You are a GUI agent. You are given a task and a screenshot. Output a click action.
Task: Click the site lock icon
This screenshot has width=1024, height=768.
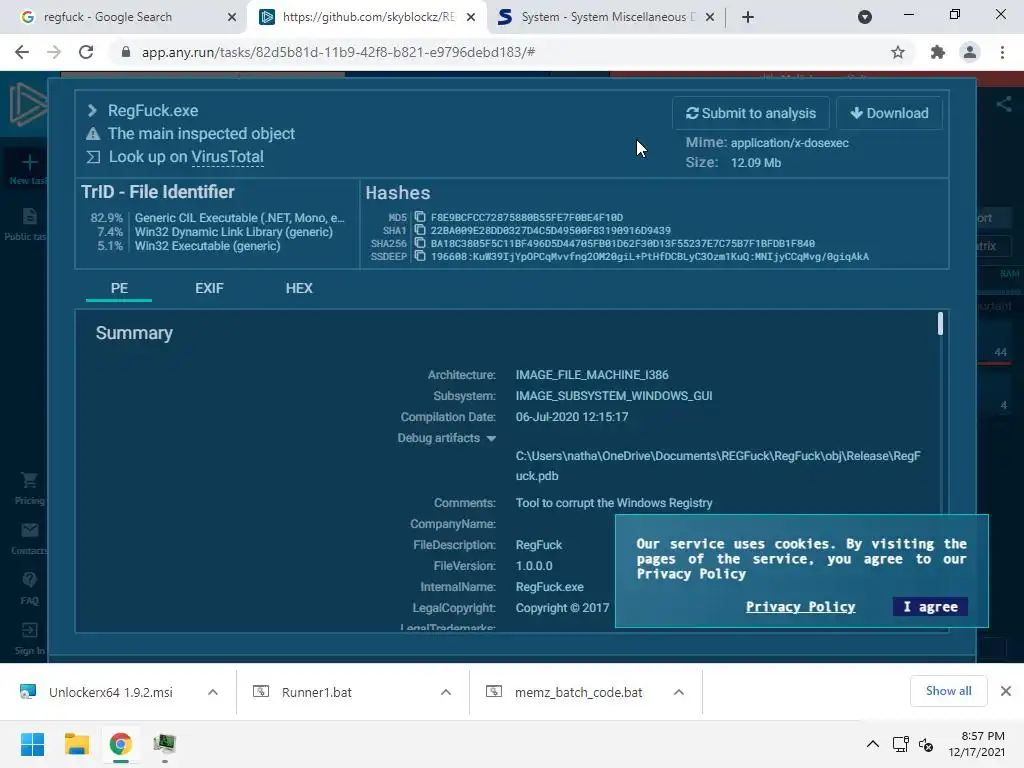coord(126,52)
